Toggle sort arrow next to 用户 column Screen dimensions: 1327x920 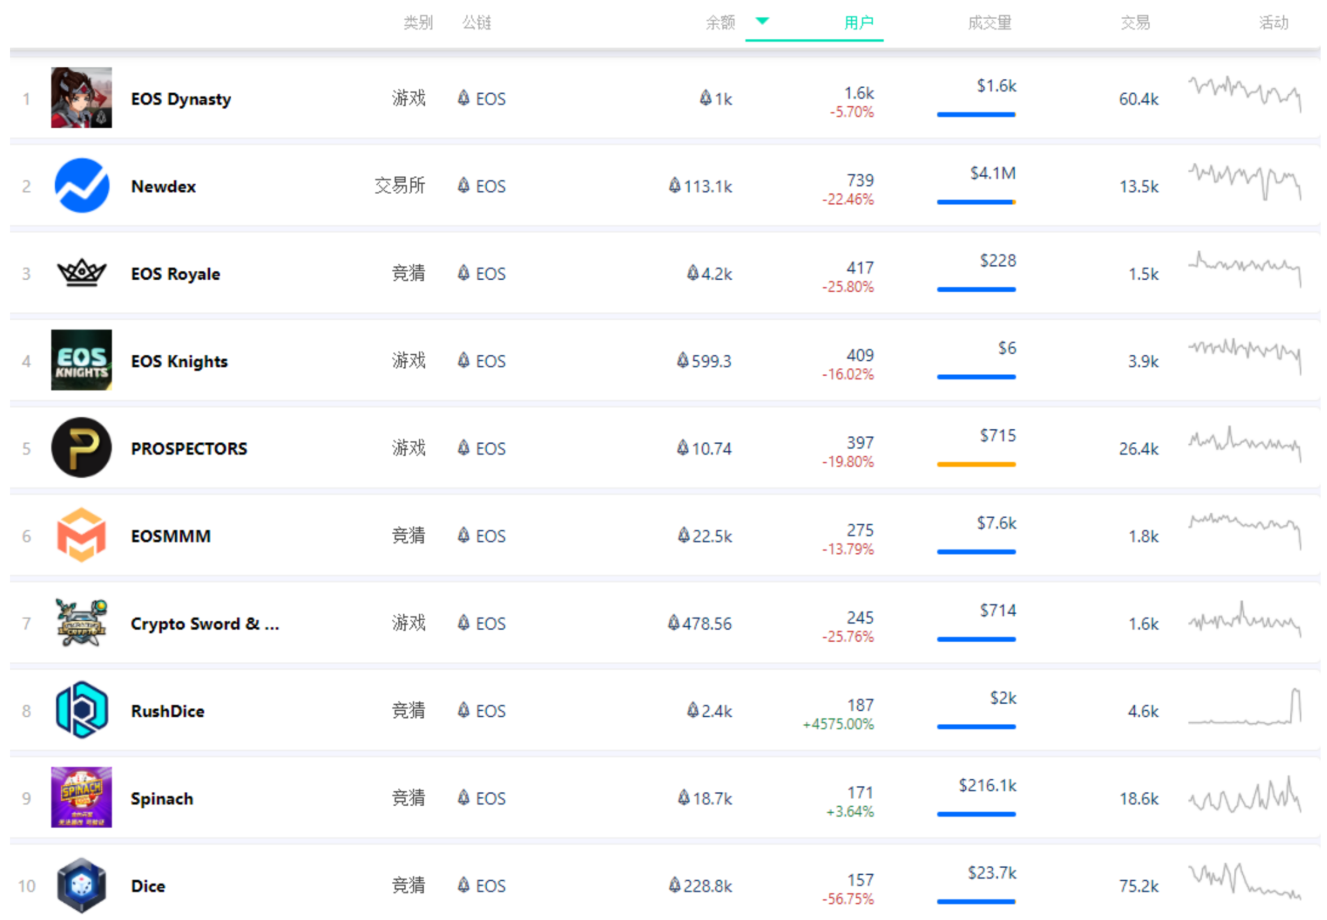pyautogui.click(x=762, y=21)
